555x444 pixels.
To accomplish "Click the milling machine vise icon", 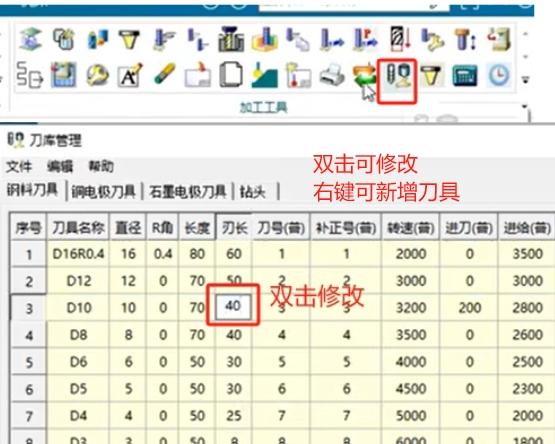I will tap(231, 39).
